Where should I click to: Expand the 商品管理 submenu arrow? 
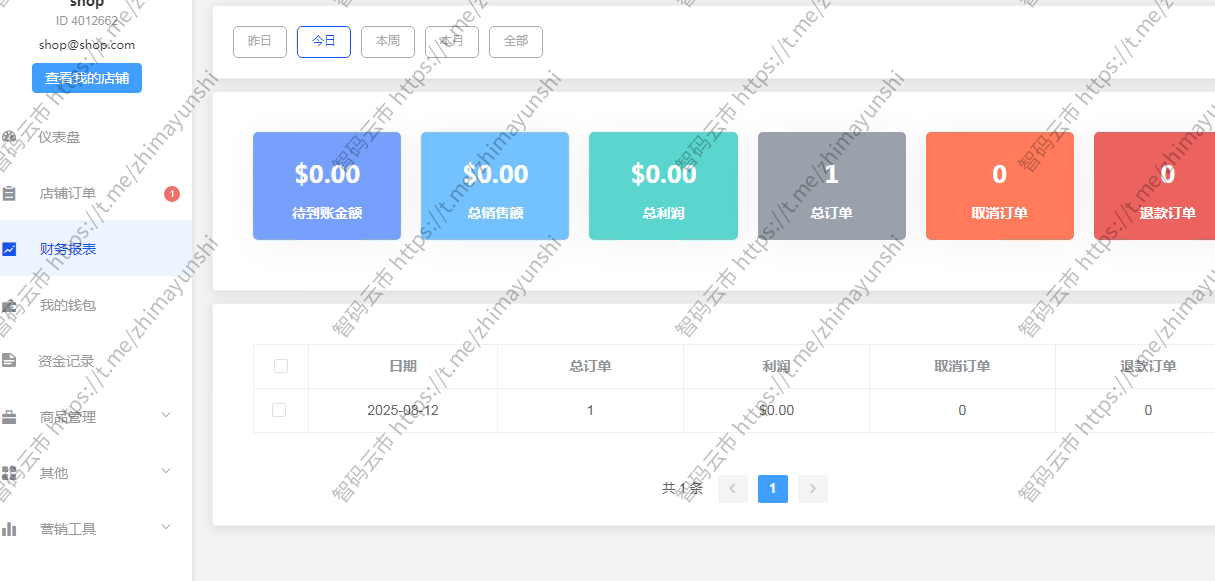[x=166, y=415]
